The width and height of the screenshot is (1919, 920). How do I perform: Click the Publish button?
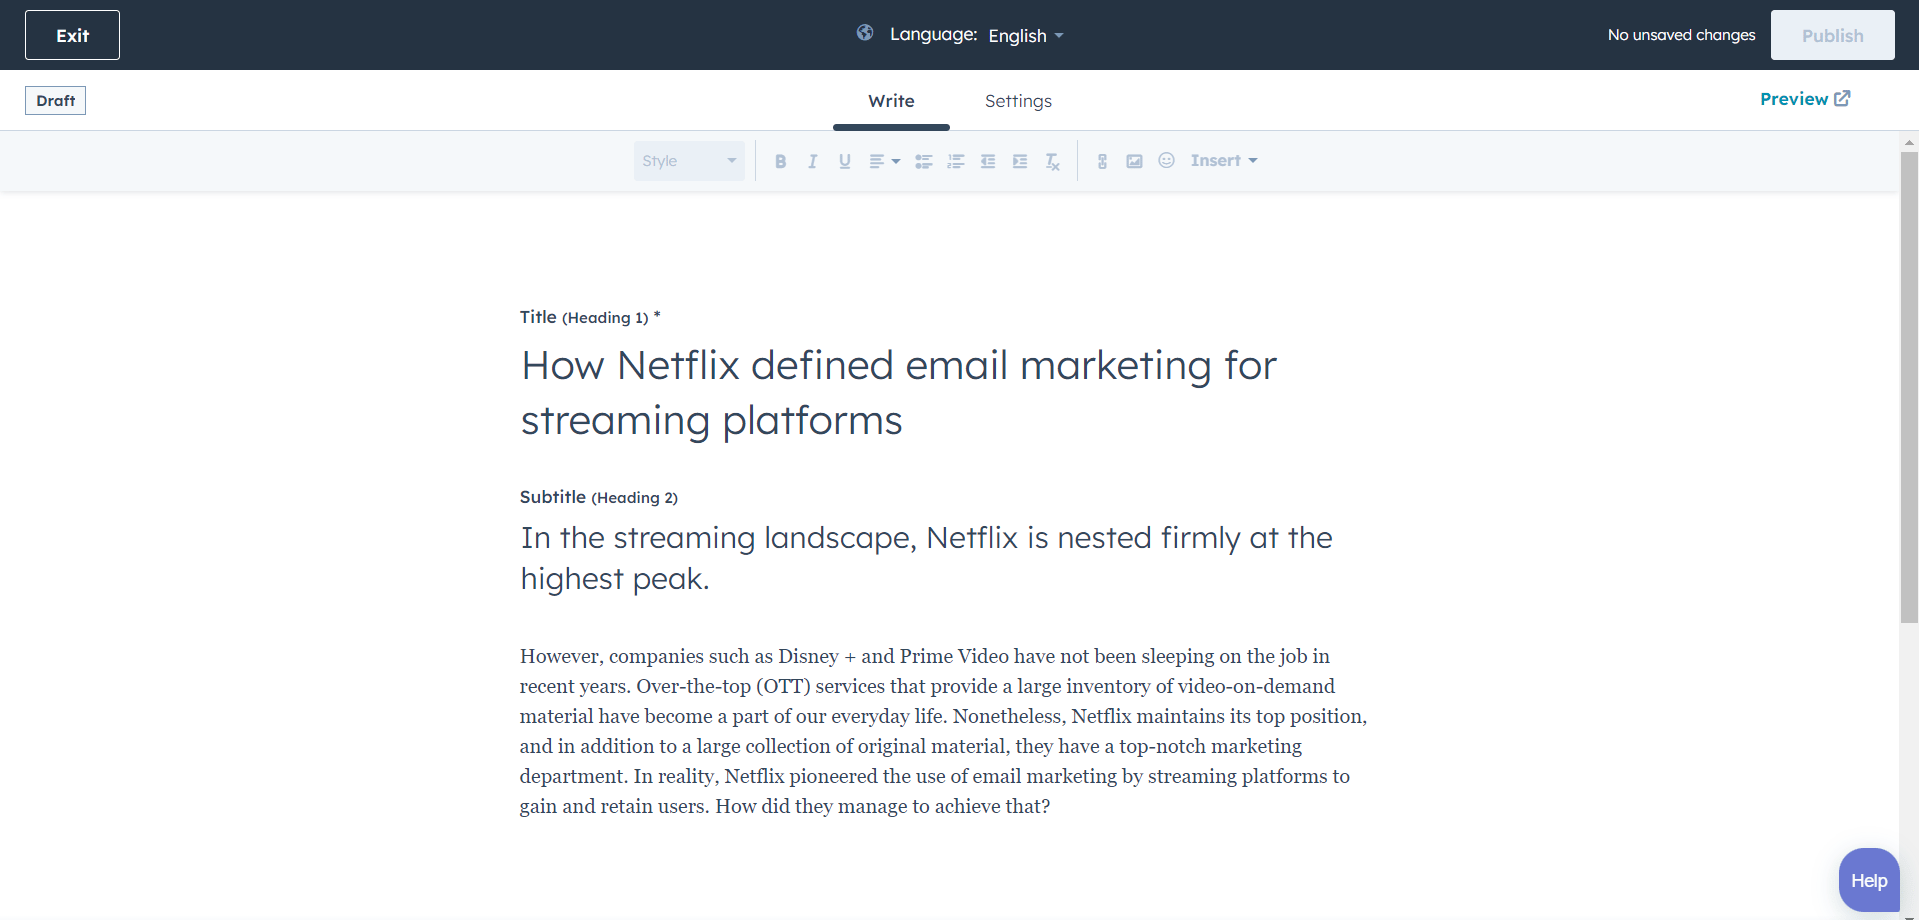[x=1832, y=35]
